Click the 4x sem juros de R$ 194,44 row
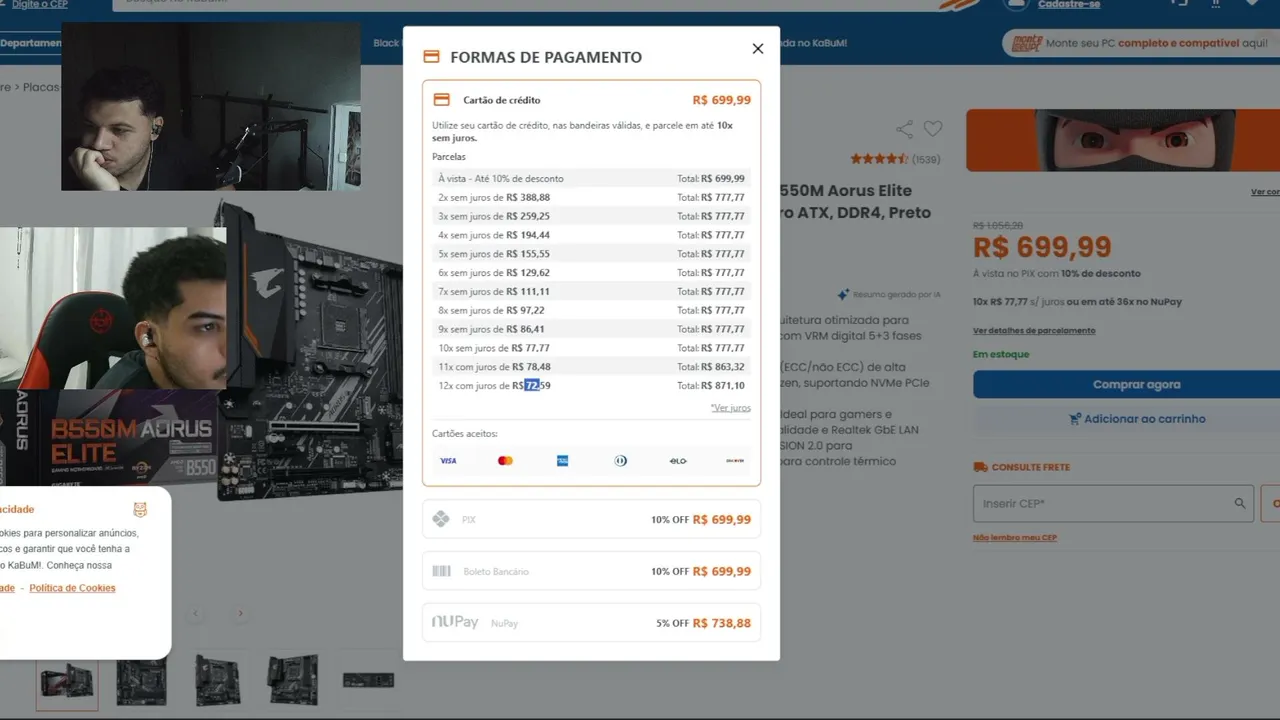1280x720 pixels. pos(592,235)
